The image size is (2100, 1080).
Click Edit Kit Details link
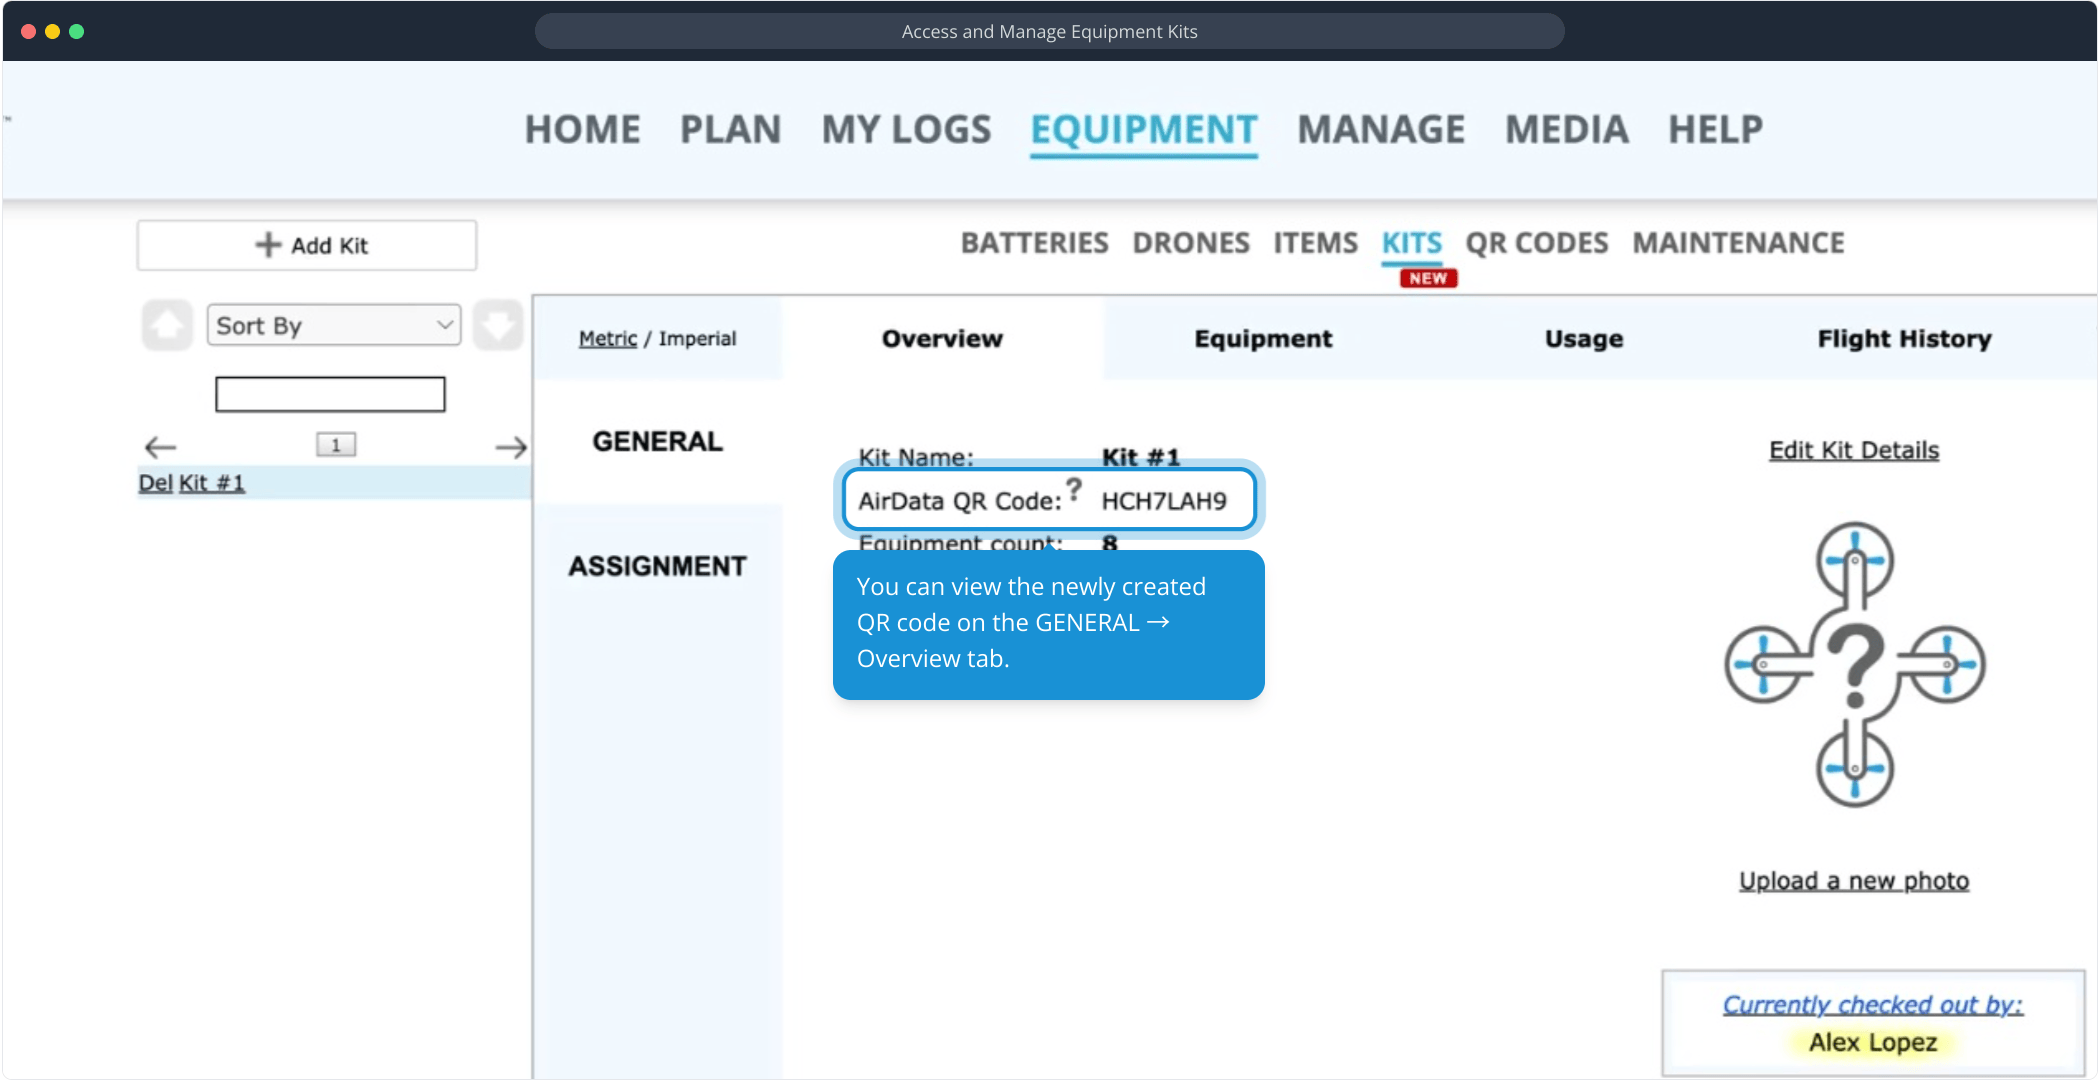(1853, 450)
